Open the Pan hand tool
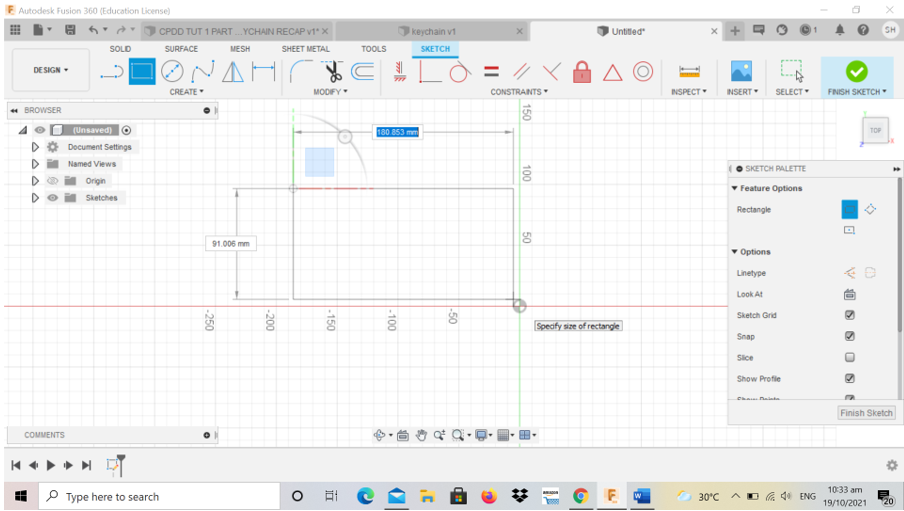 click(421, 435)
